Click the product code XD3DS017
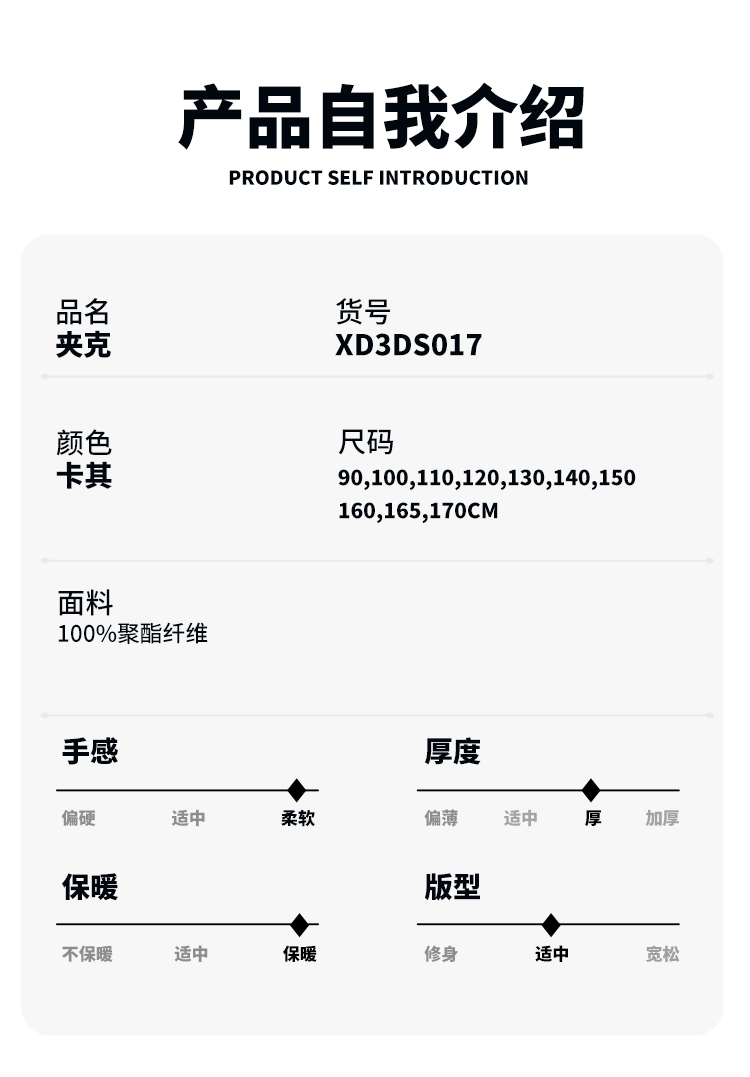This screenshot has width=750, height=1077. pos(409,345)
